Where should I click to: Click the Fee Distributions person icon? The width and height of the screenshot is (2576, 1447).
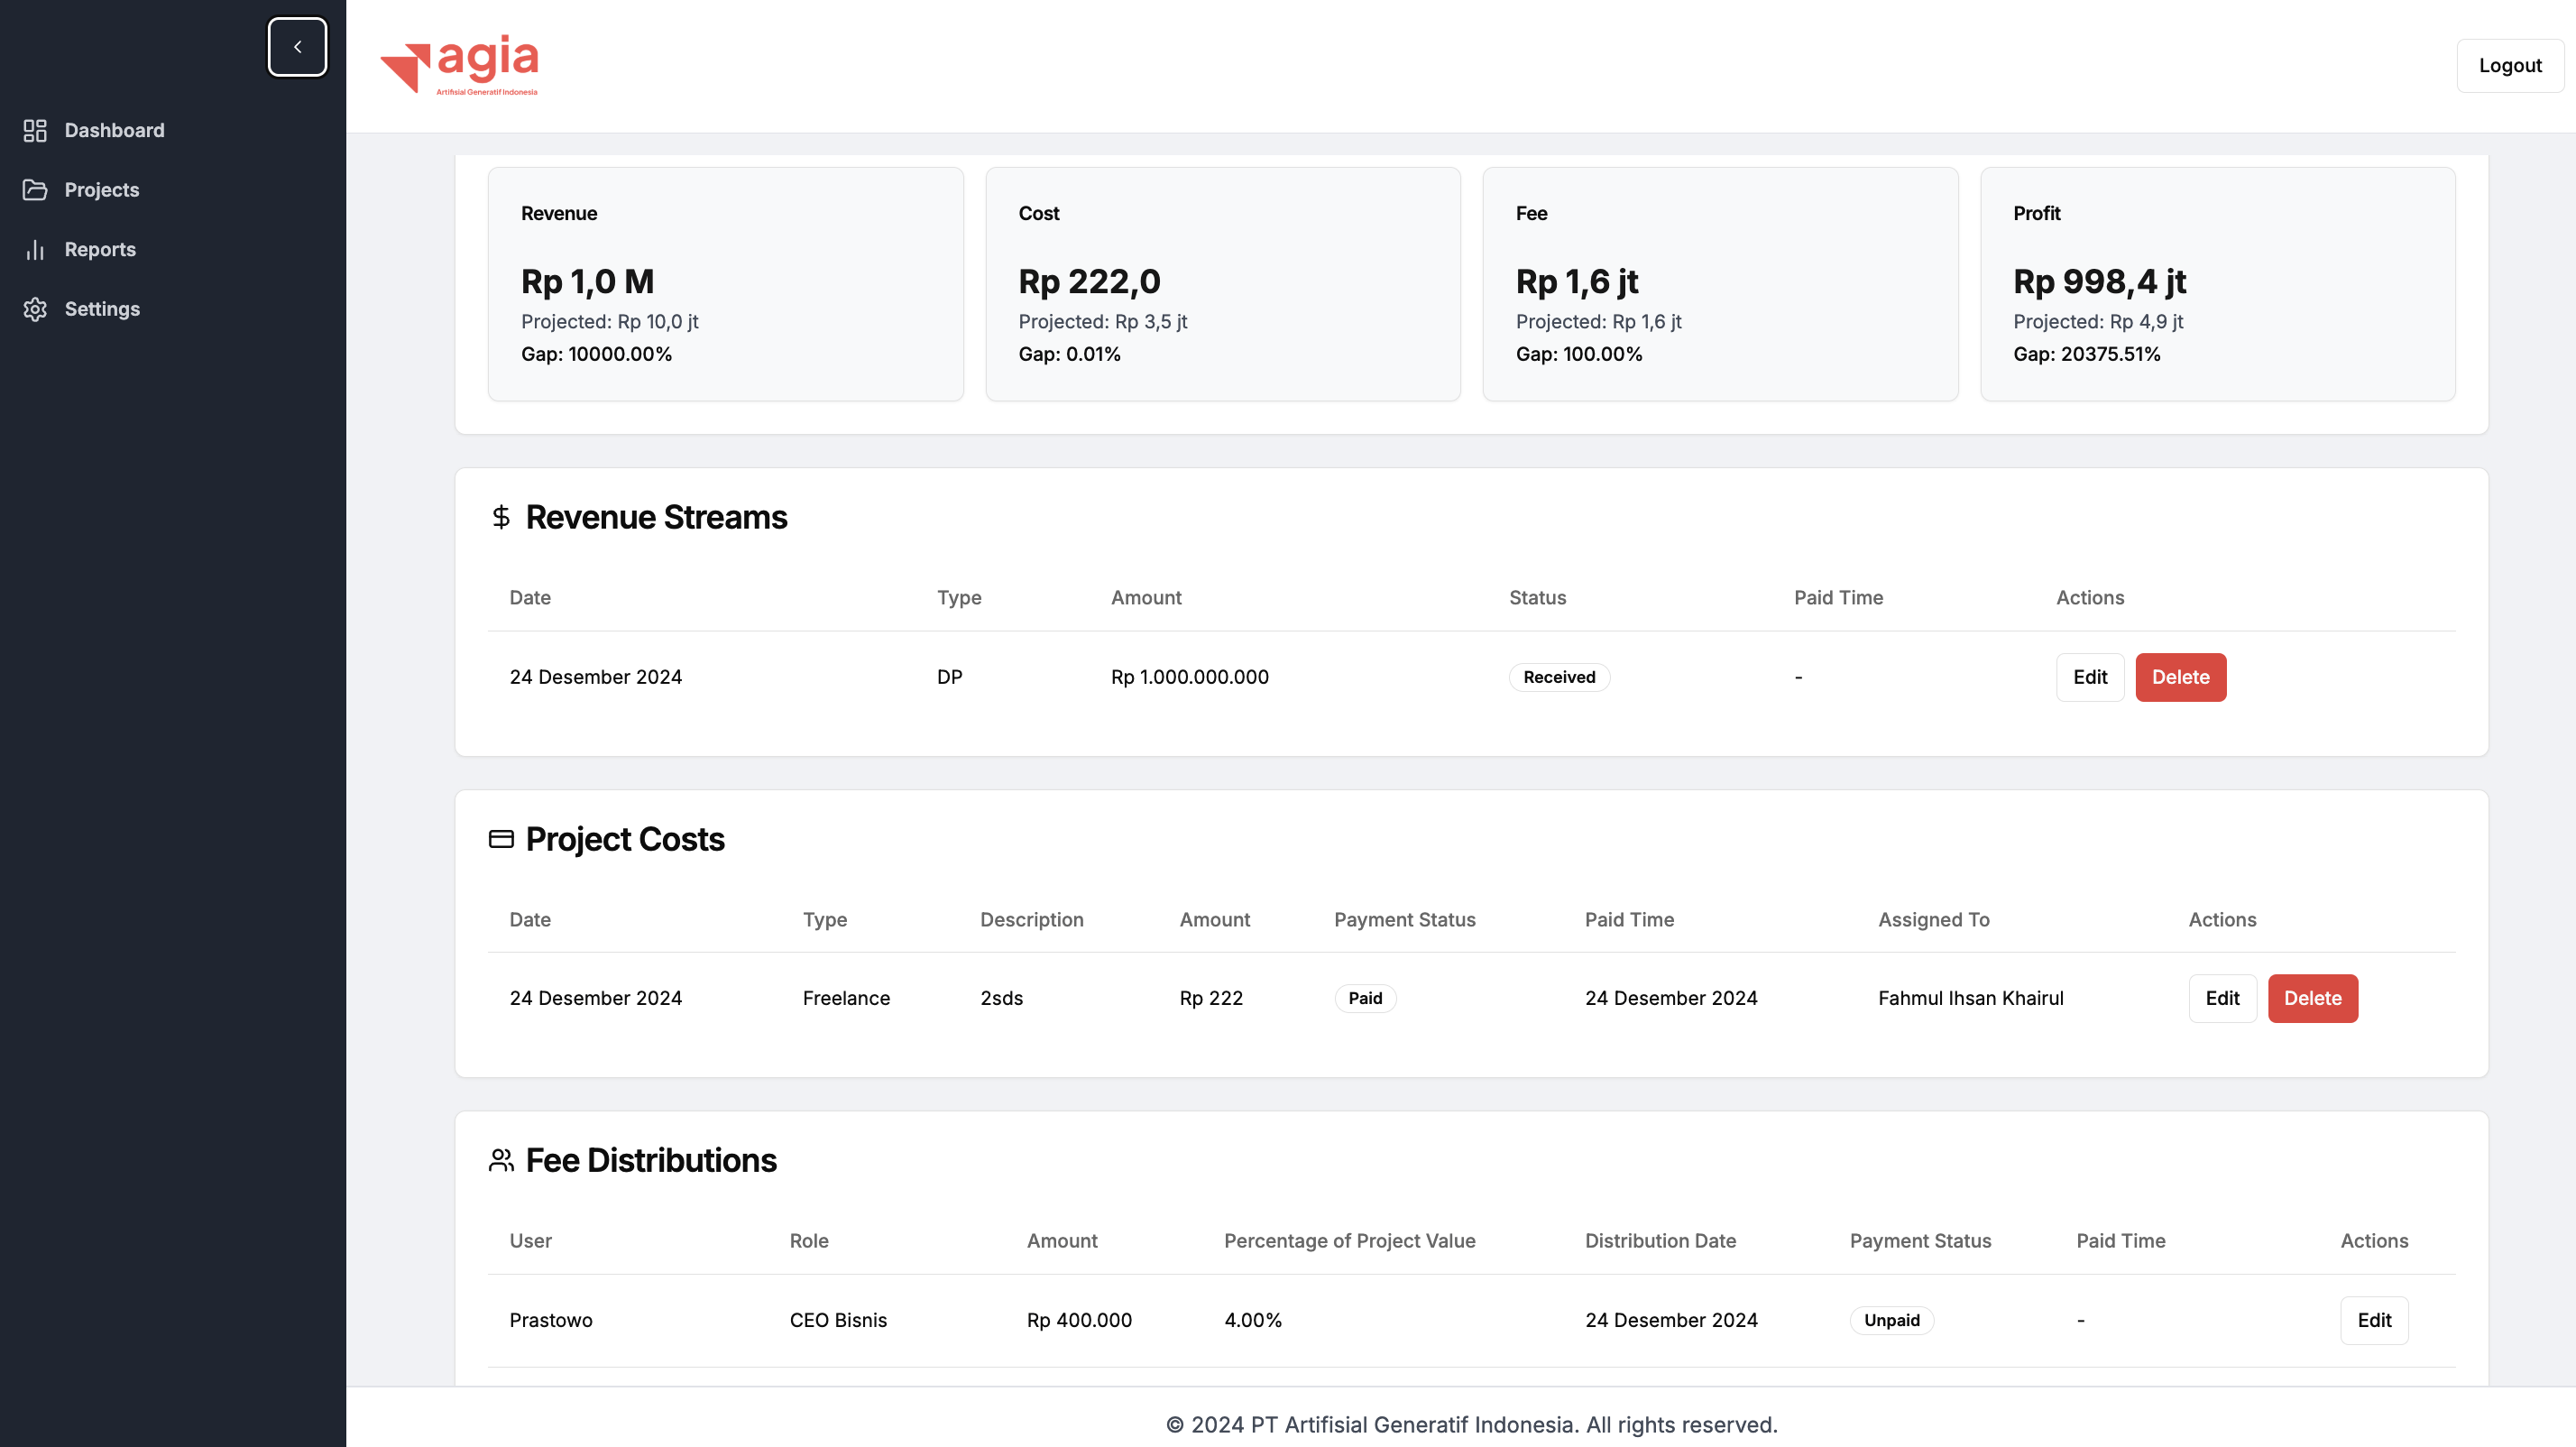pos(501,1160)
